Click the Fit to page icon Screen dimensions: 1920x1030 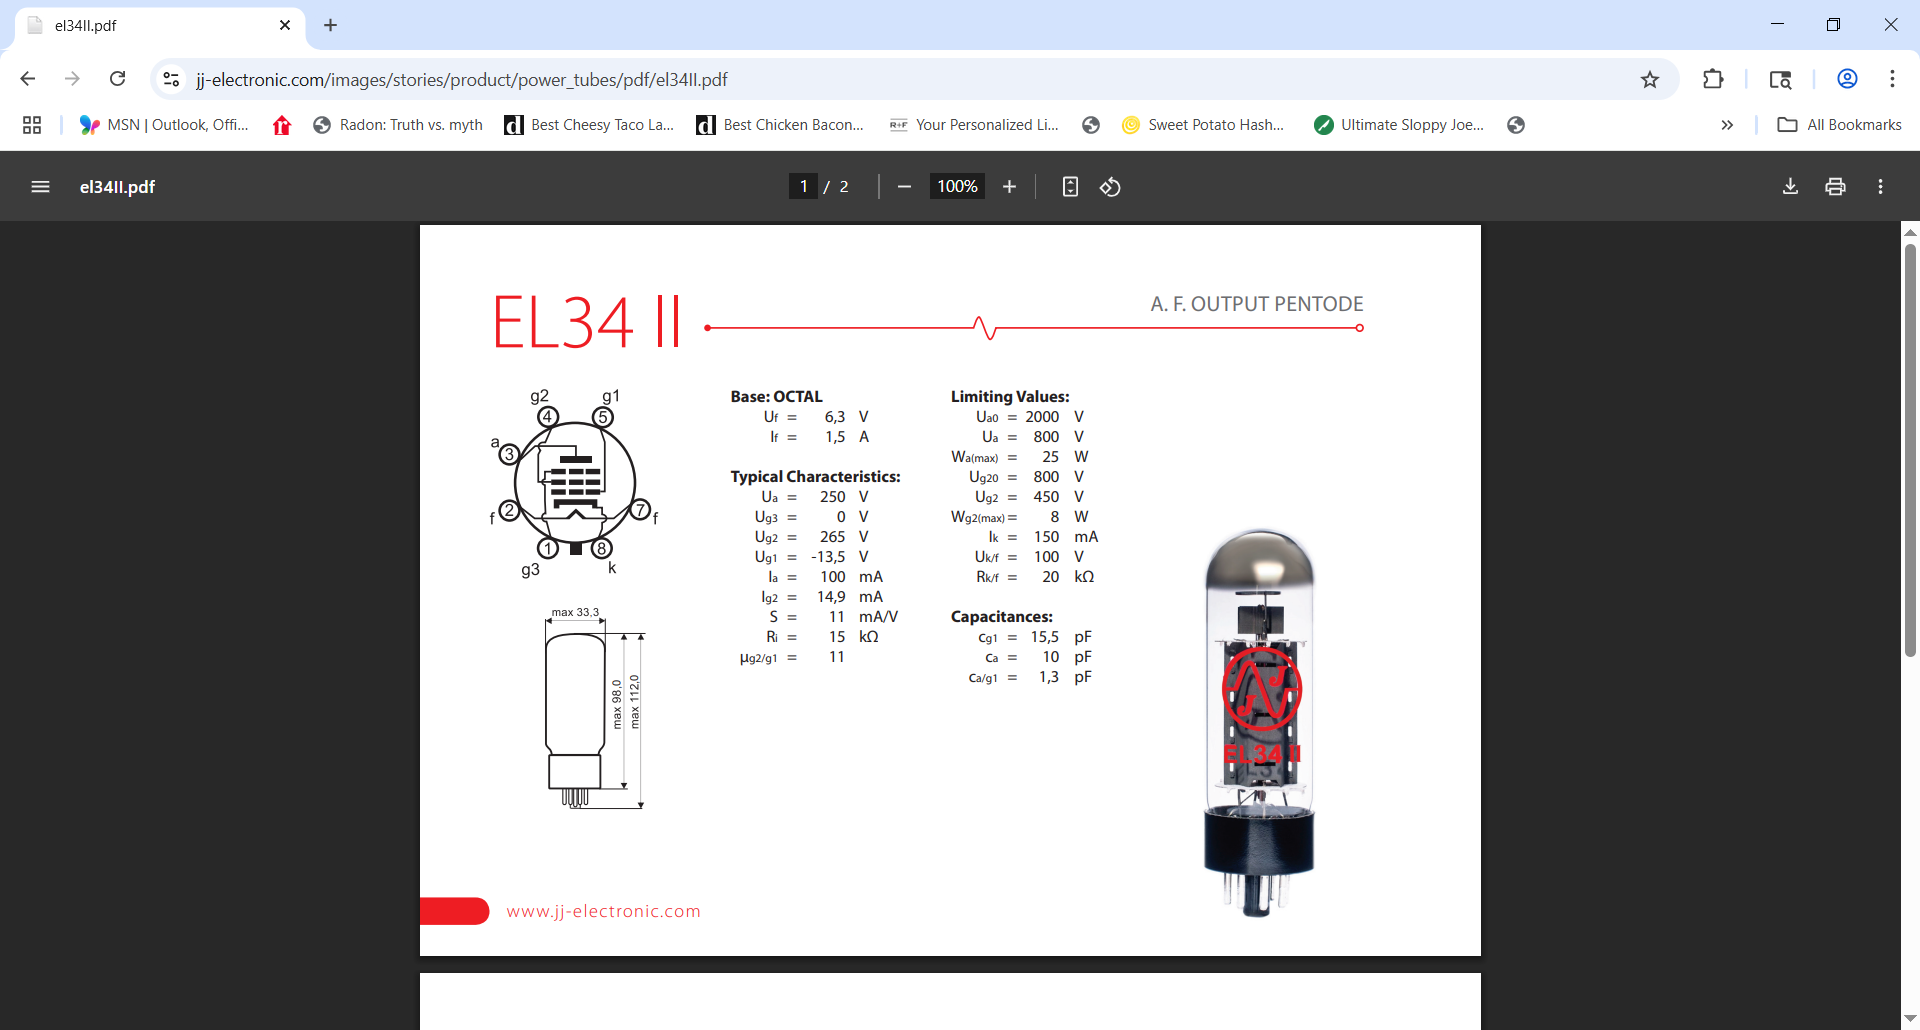coord(1070,187)
